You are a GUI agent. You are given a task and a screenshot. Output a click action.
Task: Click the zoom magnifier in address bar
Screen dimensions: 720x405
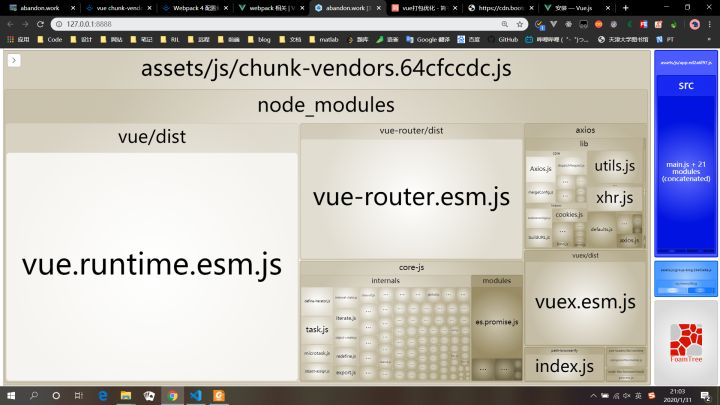(x=505, y=24)
